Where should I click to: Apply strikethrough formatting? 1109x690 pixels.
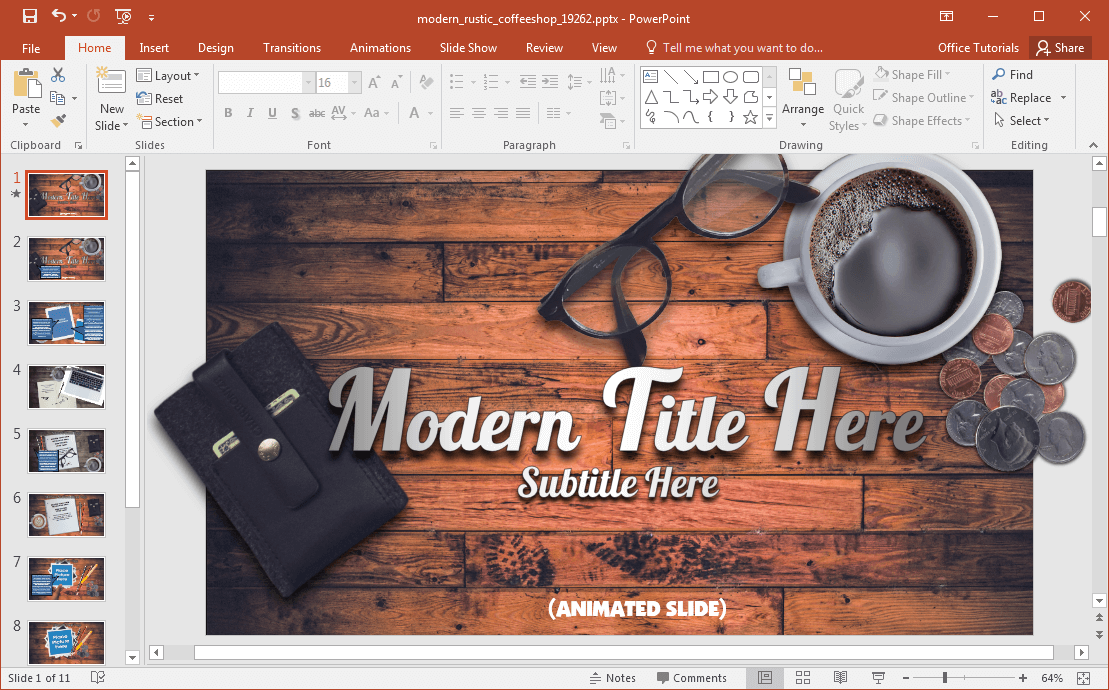pos(316,113)
